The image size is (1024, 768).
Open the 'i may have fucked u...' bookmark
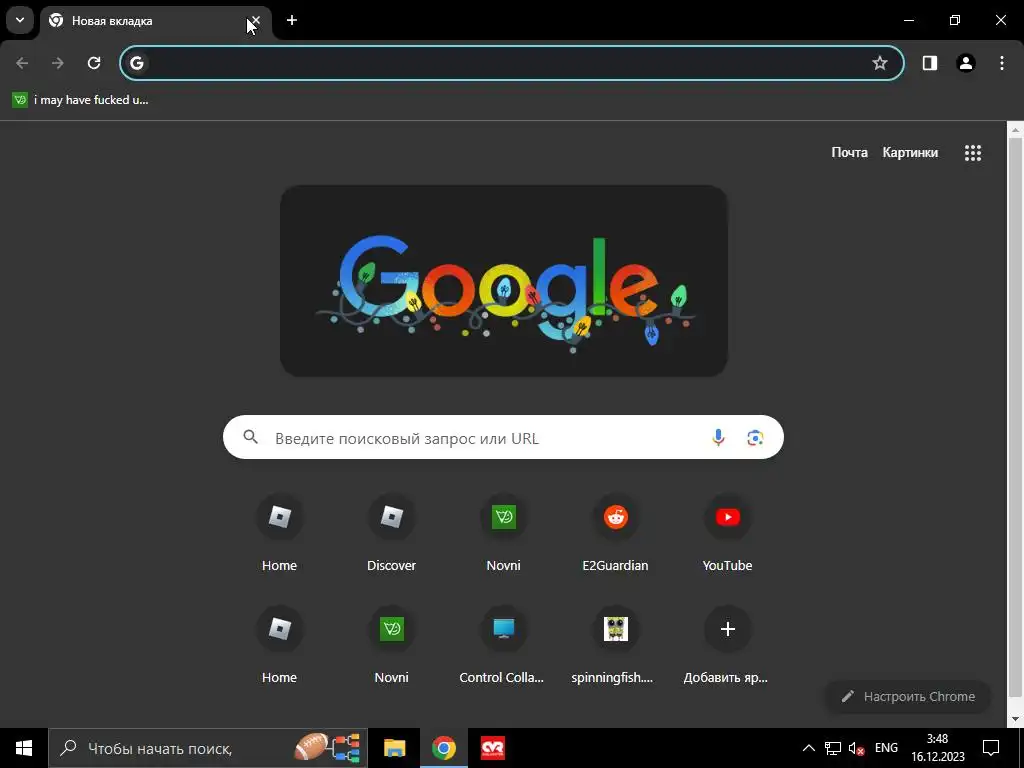pos(81,100)
